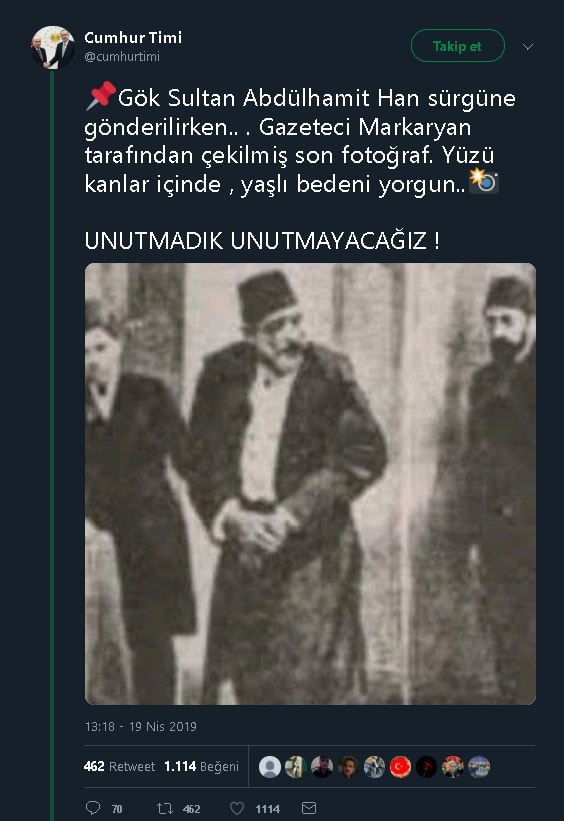Open Cumhur Timi profile avatar

click(52, 48)
